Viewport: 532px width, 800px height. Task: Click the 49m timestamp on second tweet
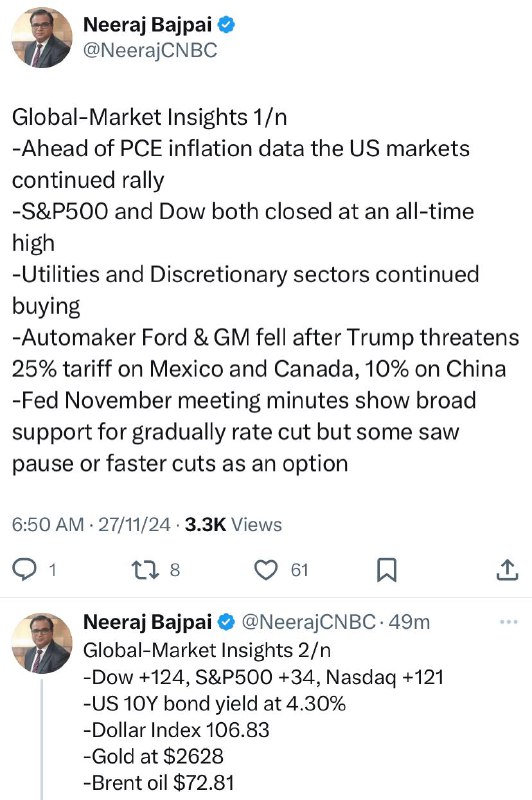pos(409,622)
